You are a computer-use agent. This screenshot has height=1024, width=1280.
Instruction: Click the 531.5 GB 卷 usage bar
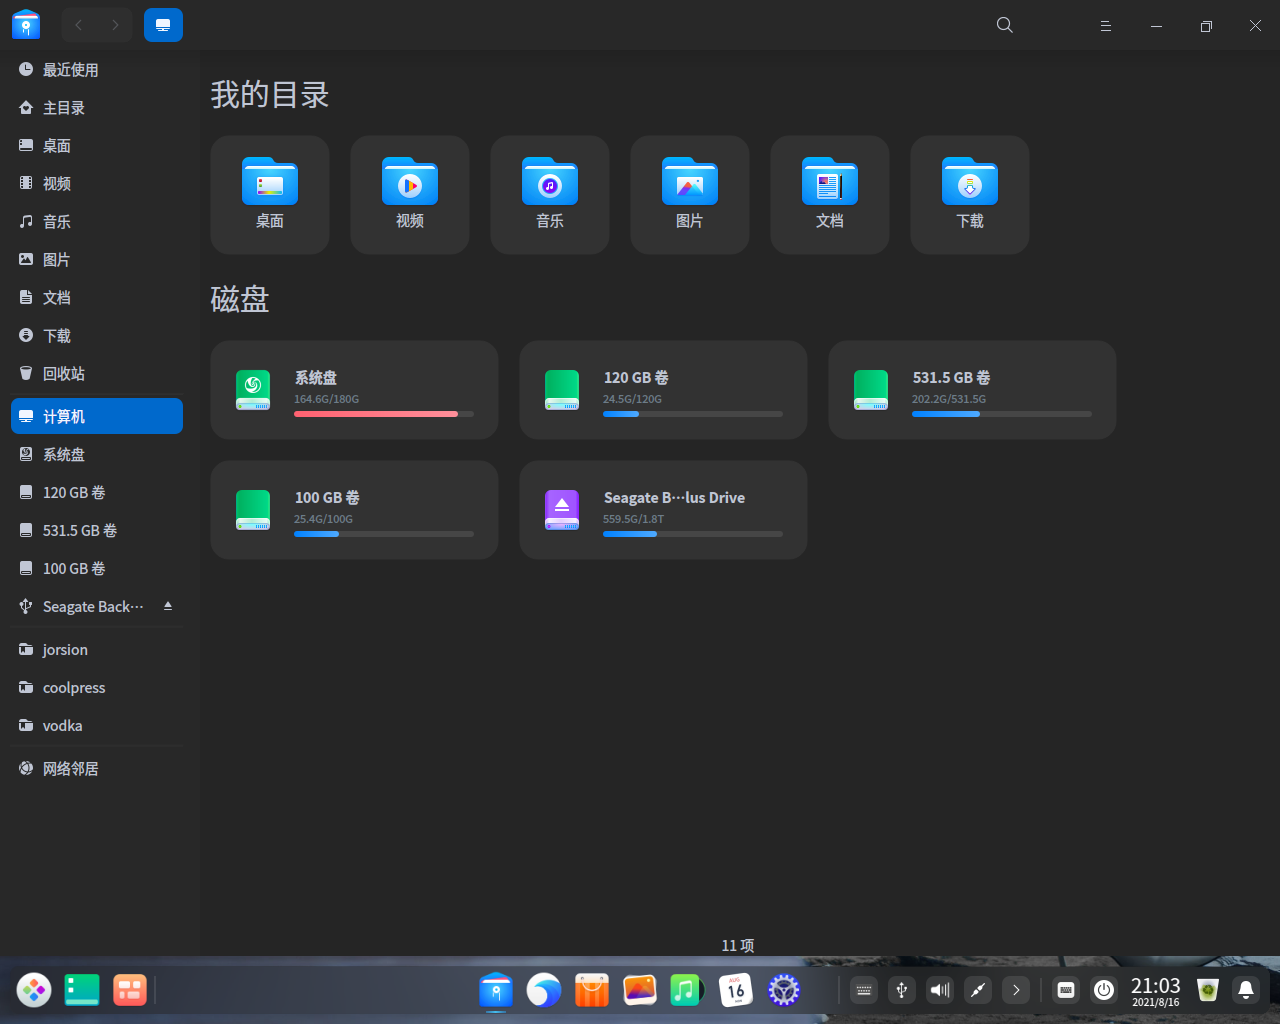[x=1001, y=414]
